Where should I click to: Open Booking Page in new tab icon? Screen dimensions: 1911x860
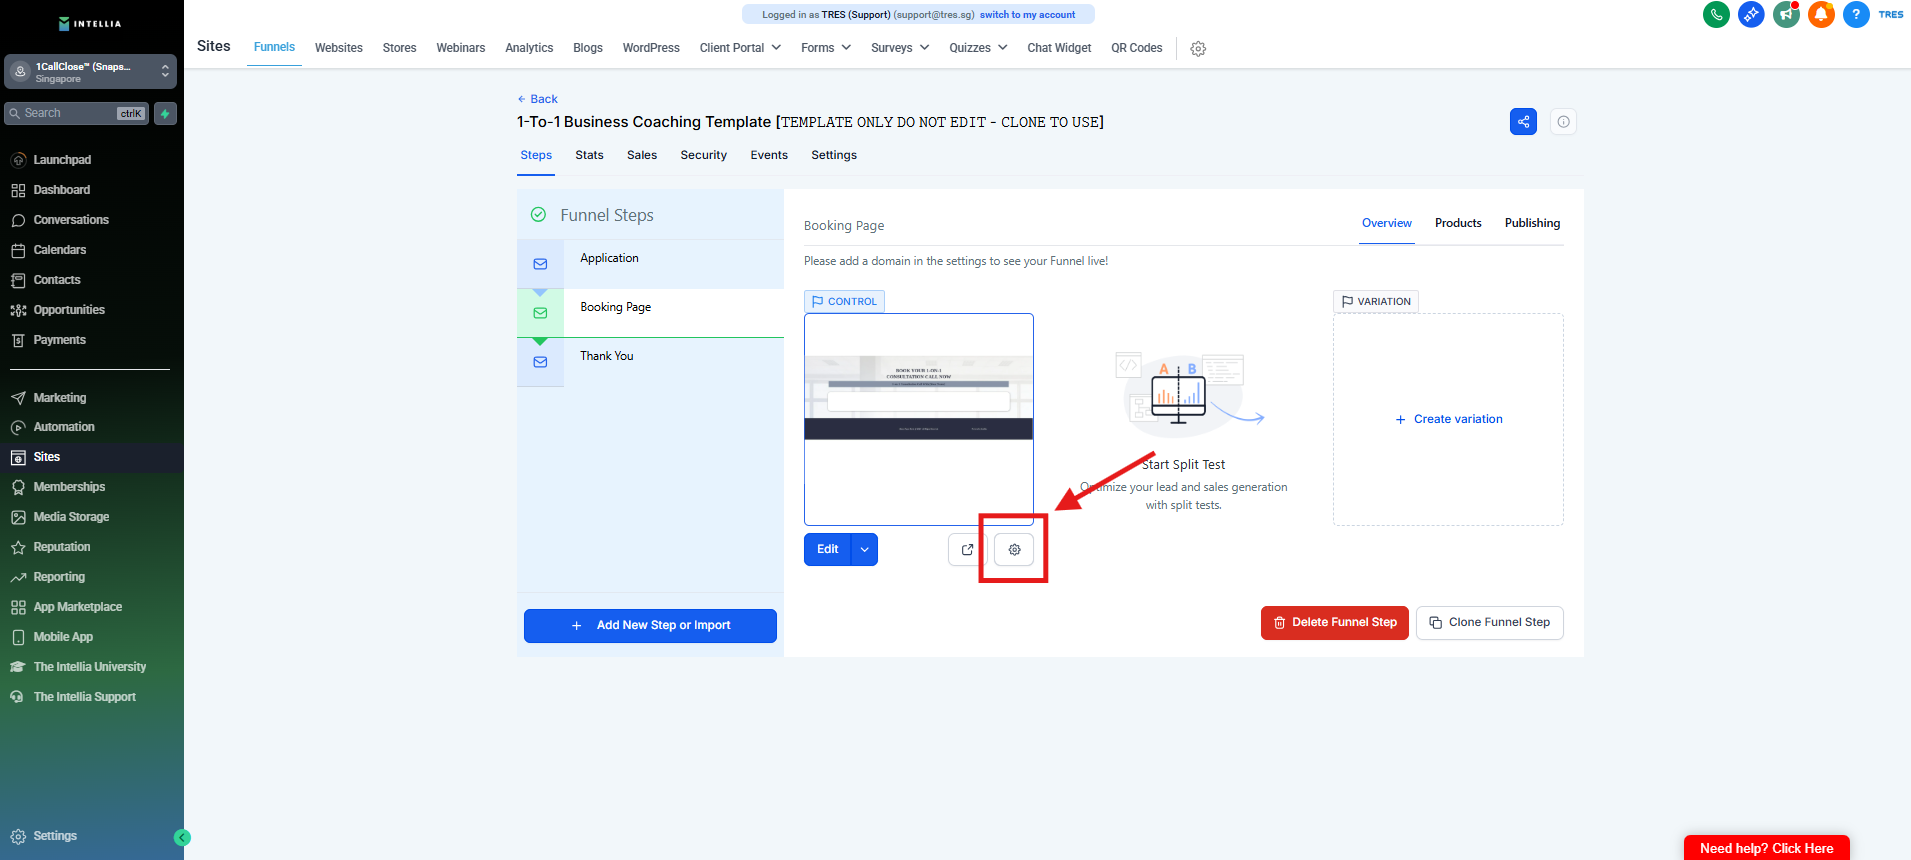[967, 550]
